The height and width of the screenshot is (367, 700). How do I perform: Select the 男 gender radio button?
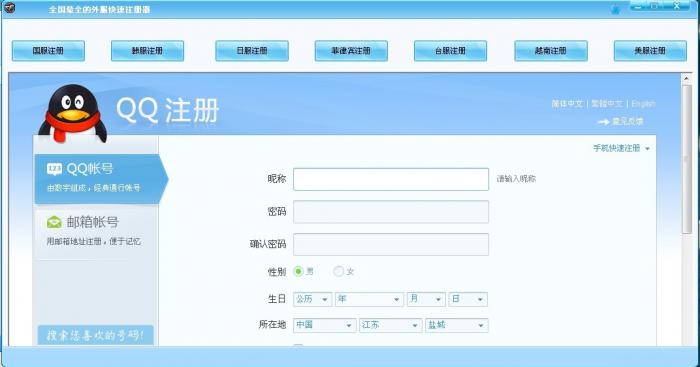click(298, 271)
